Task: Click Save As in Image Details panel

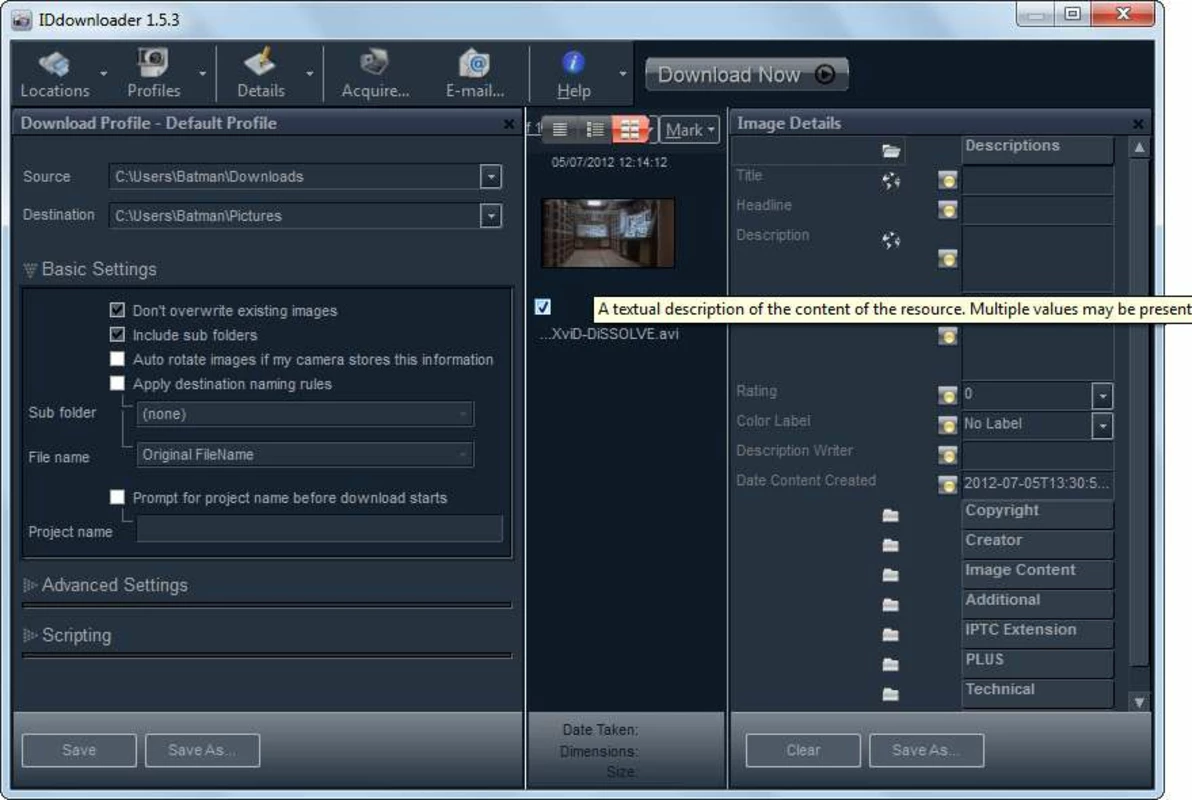Action: pyautogui.click(x=926, y=750)
